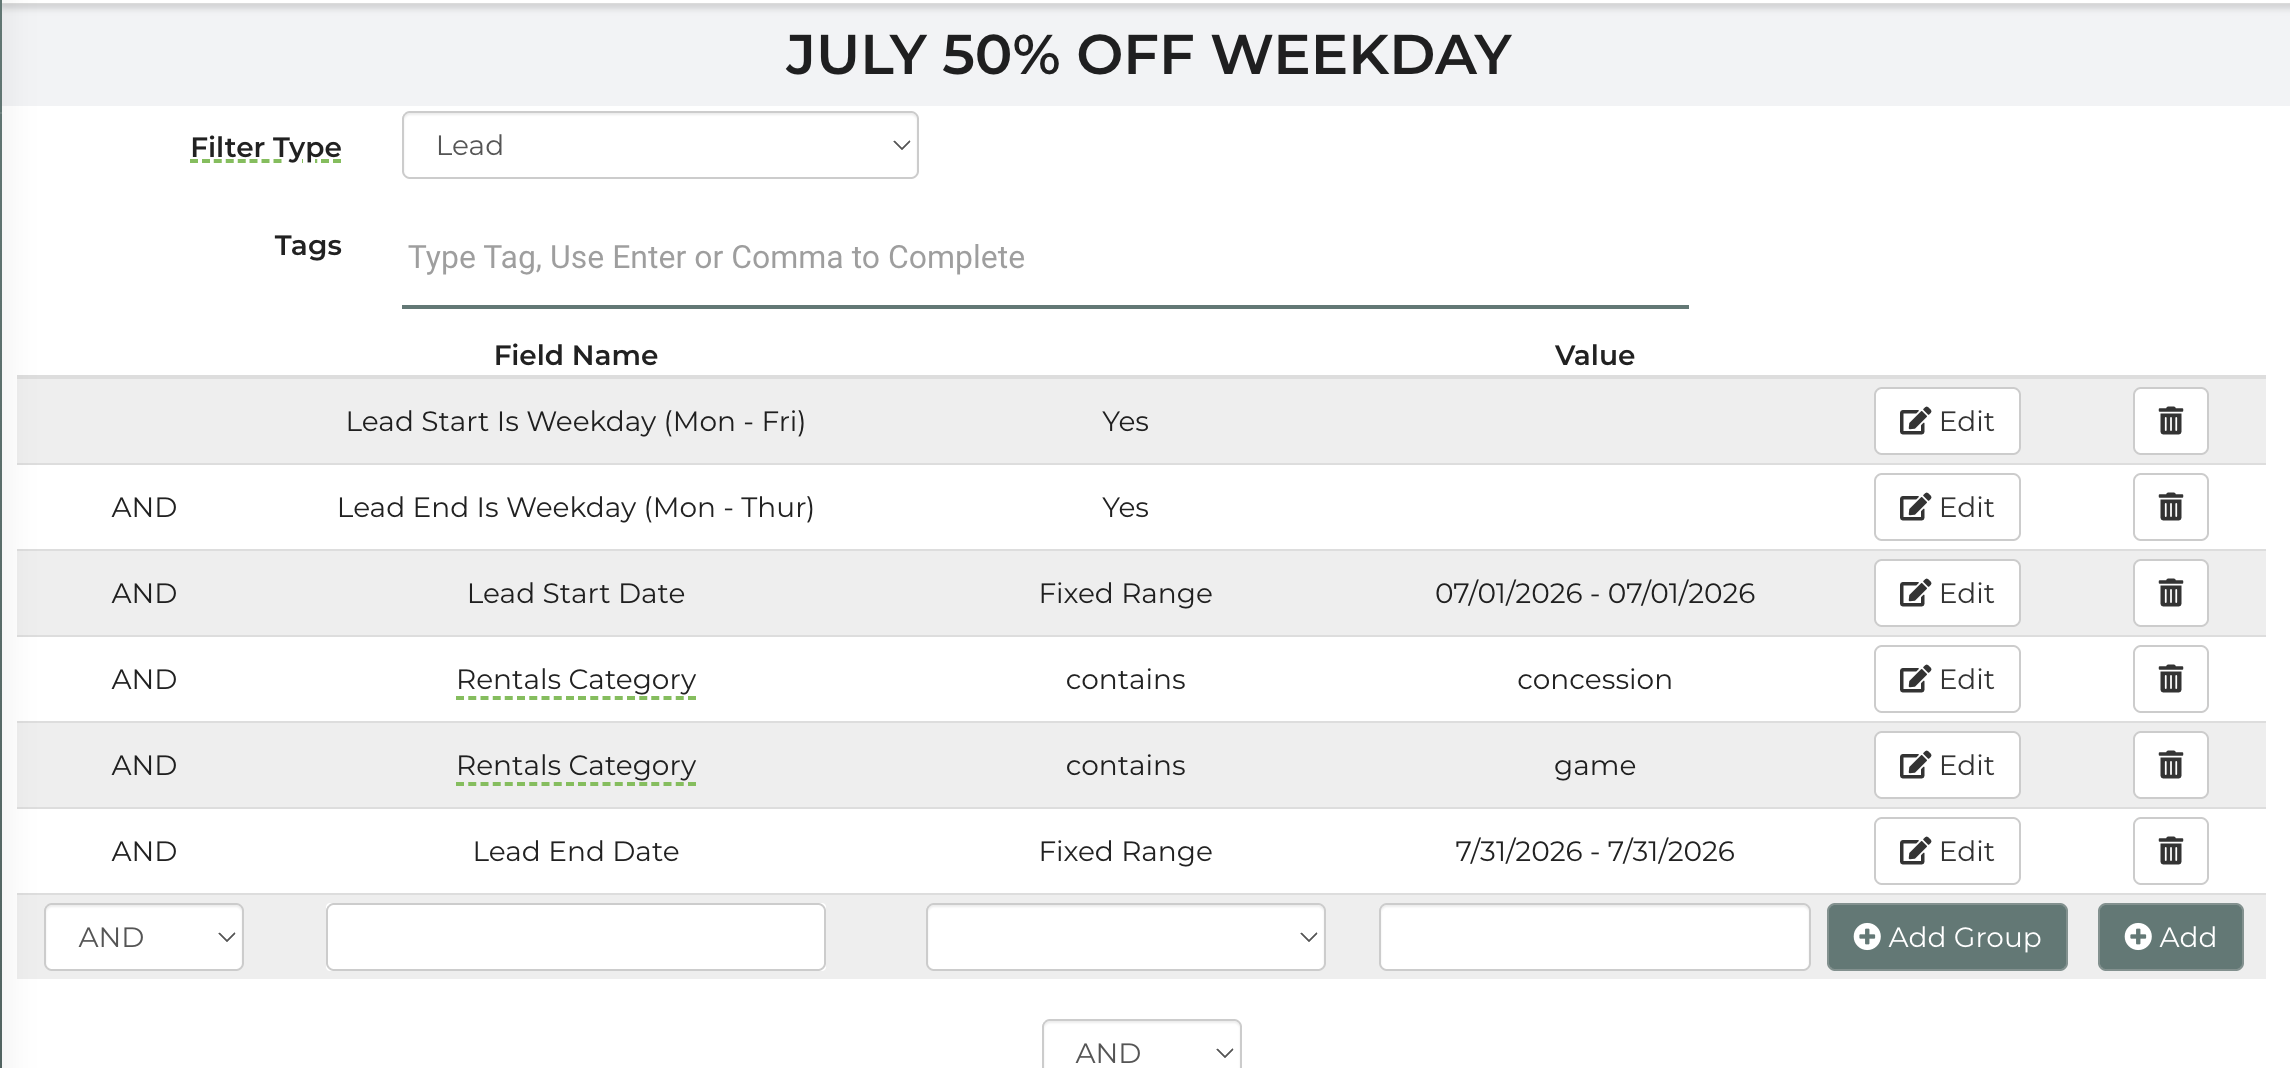Viewport: 2290px width, 1068px height.
Task: Delete the Lead End Is Weekday row
Action: tap(2170, 507)
